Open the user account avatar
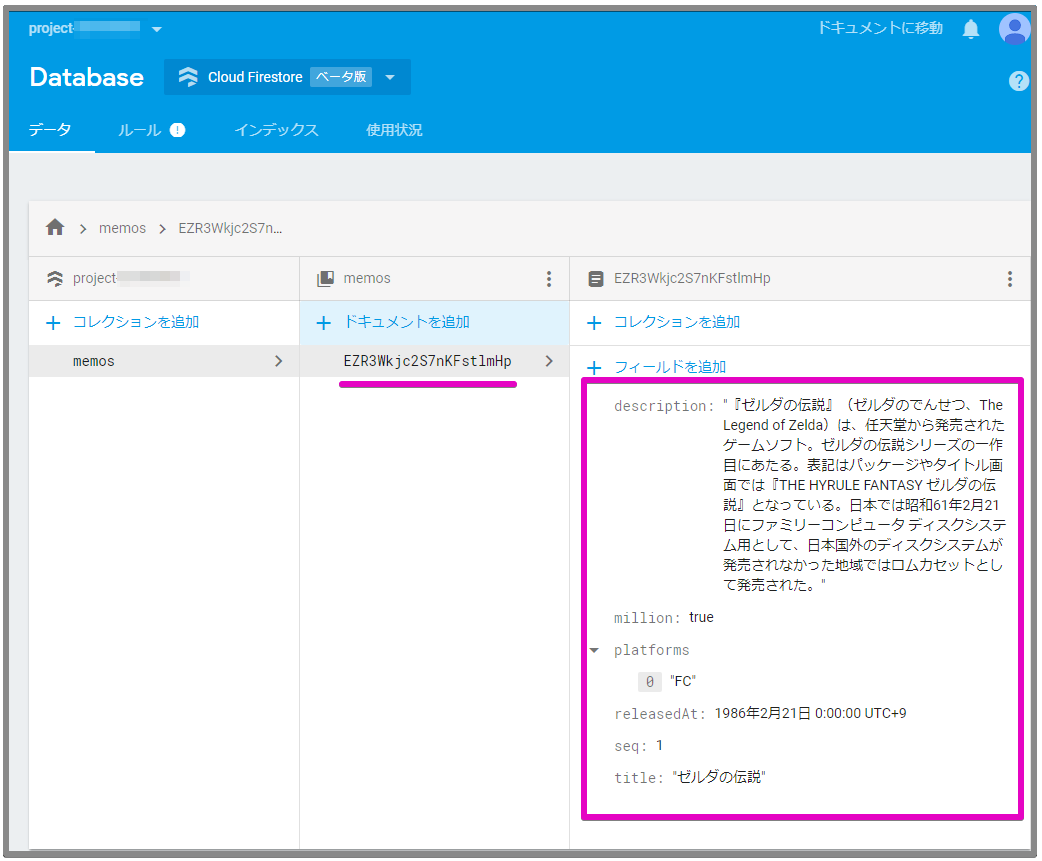The height and width of the screenshot is (861, 1042). [x=1014, y=29]
